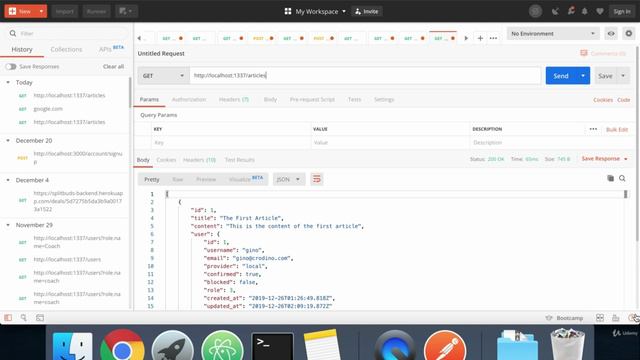Open the response Cookies tab
640x360 pixels.
pyautogui.click(x=166, y=160)
